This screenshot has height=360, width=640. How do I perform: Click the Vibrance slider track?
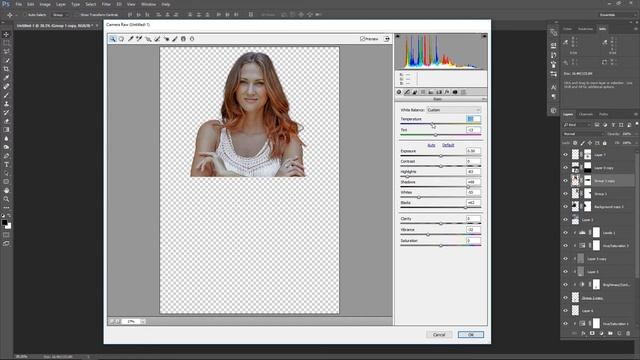(x=440, y=234)
